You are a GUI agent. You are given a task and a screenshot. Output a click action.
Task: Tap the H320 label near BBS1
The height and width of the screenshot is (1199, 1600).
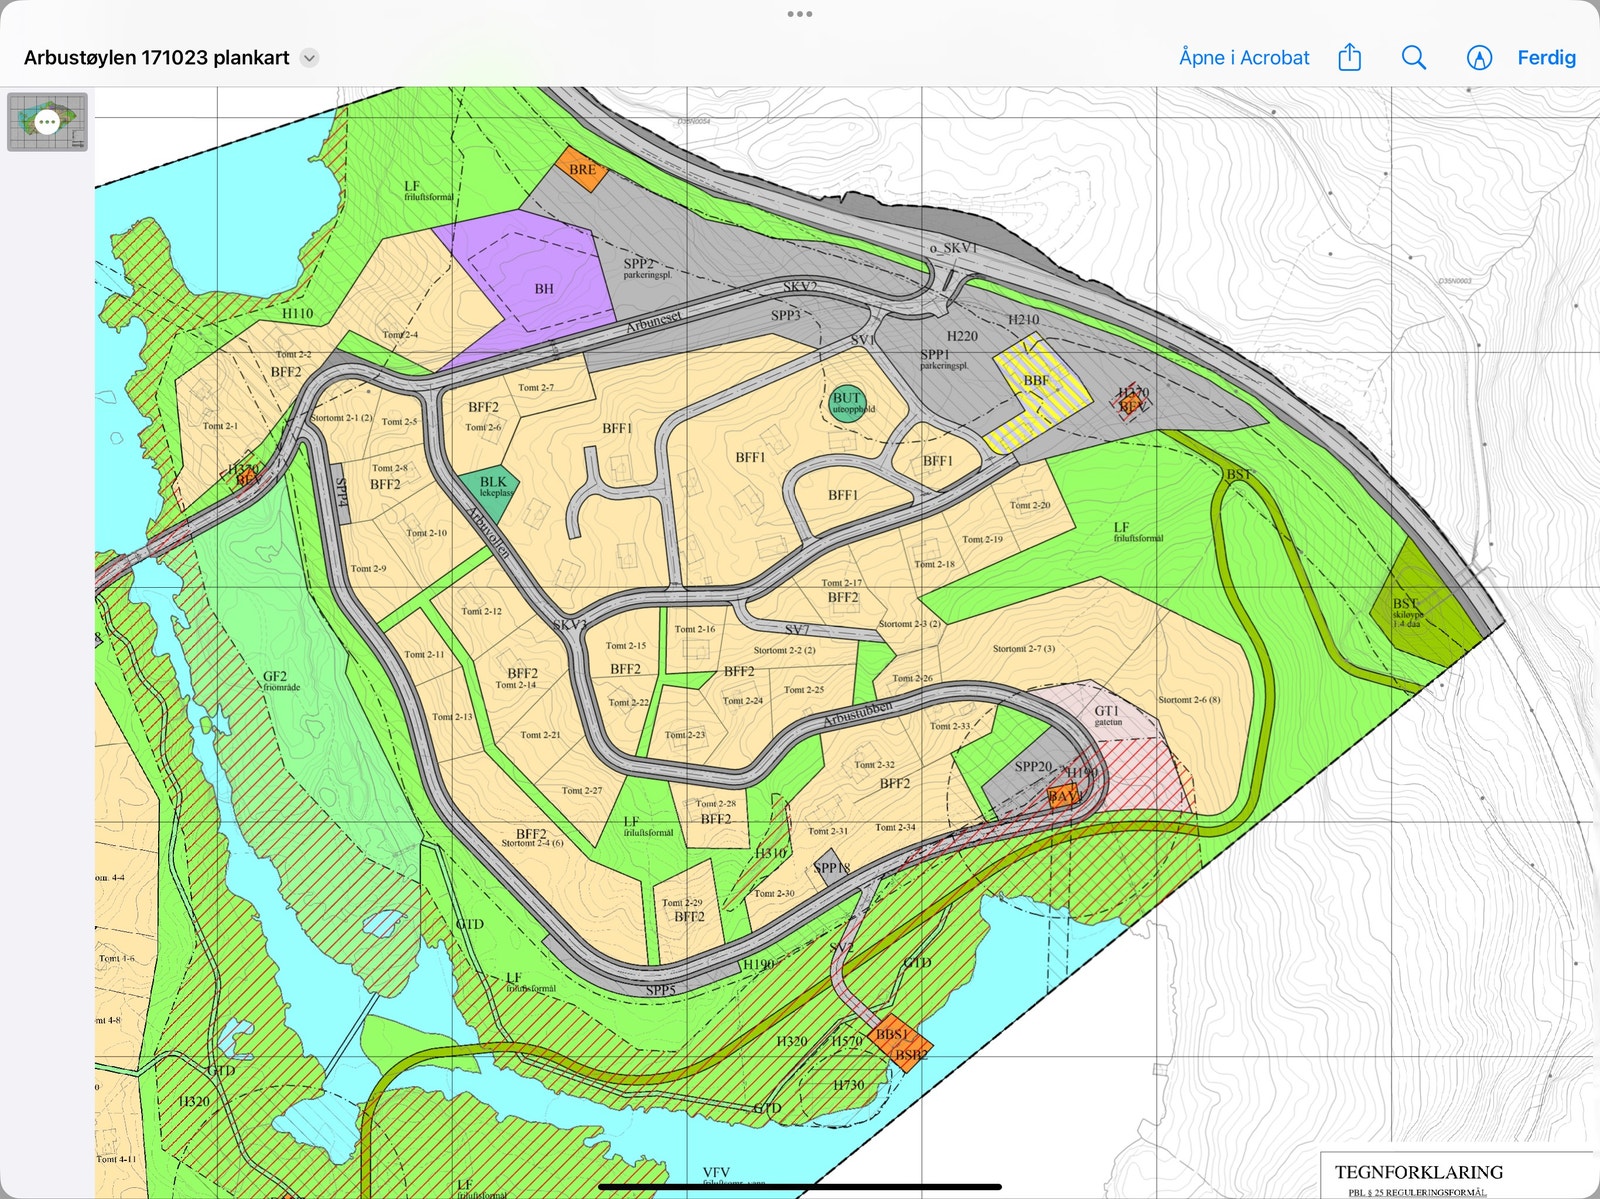coord(791,1041)
